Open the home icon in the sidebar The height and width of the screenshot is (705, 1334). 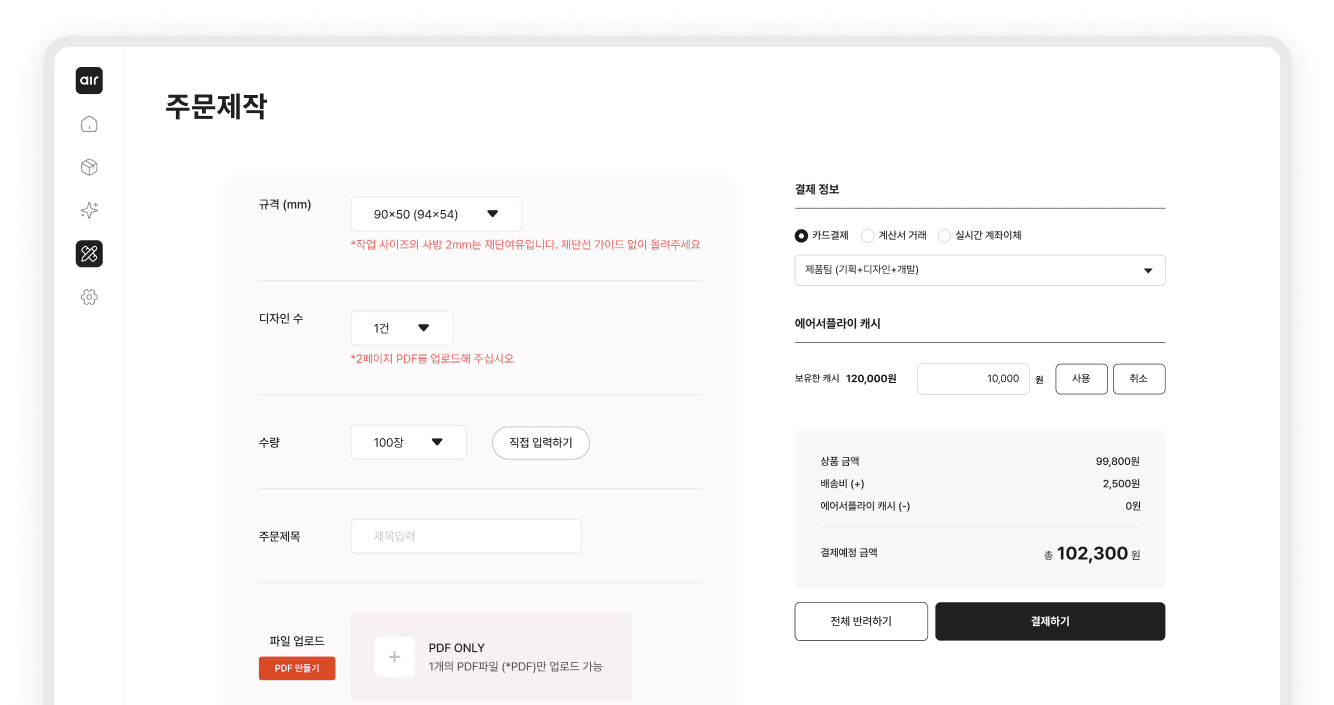(x=89, y=124)
